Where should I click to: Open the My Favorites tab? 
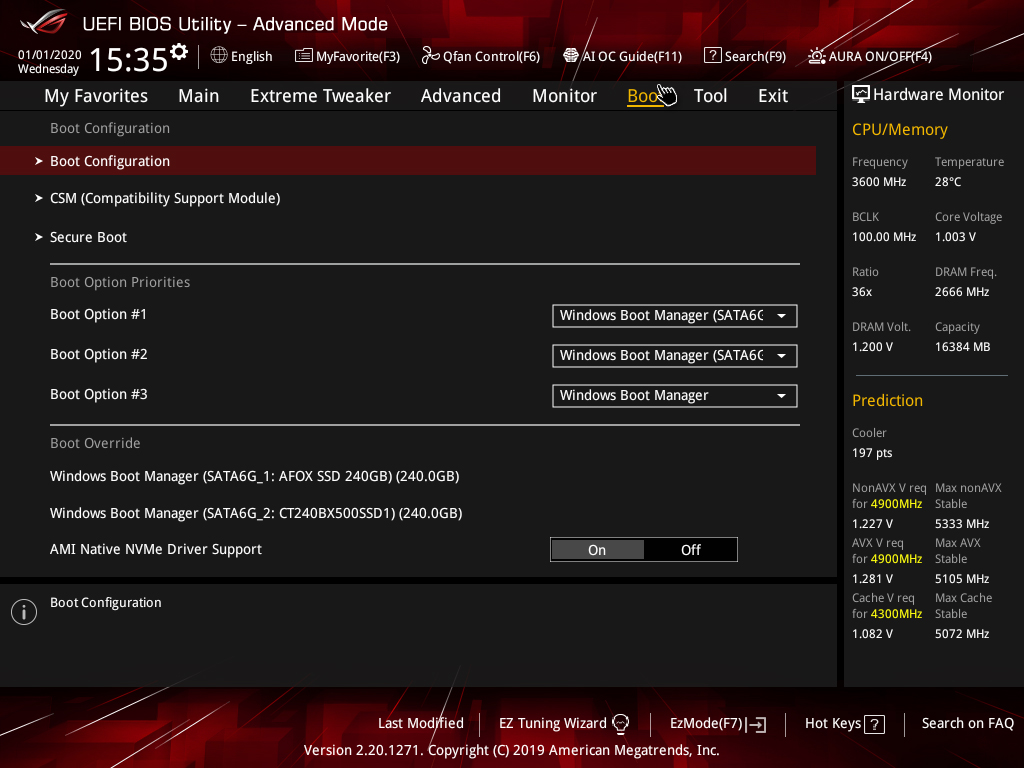click(x=96, y=96)
